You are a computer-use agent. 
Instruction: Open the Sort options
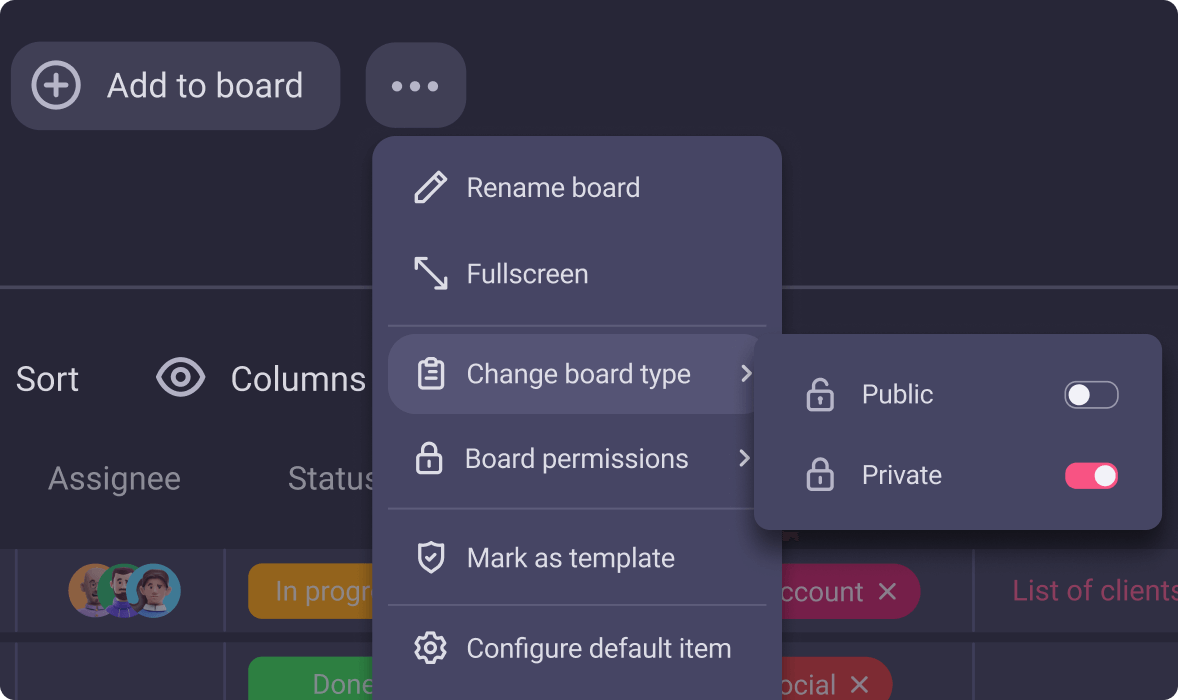pyautogui.click(x=47, y=379)
